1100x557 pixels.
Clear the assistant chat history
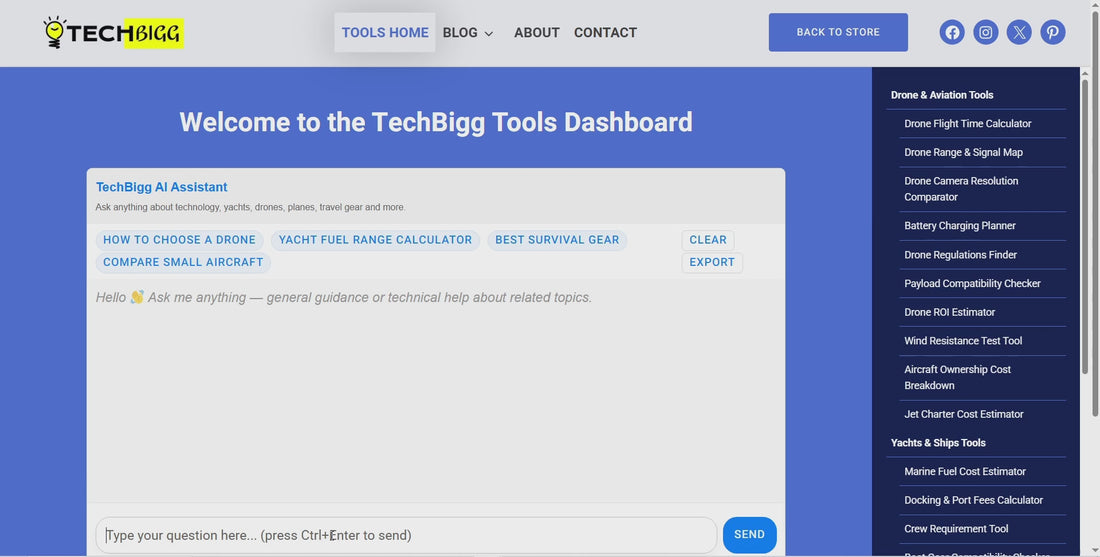point(708,240)
